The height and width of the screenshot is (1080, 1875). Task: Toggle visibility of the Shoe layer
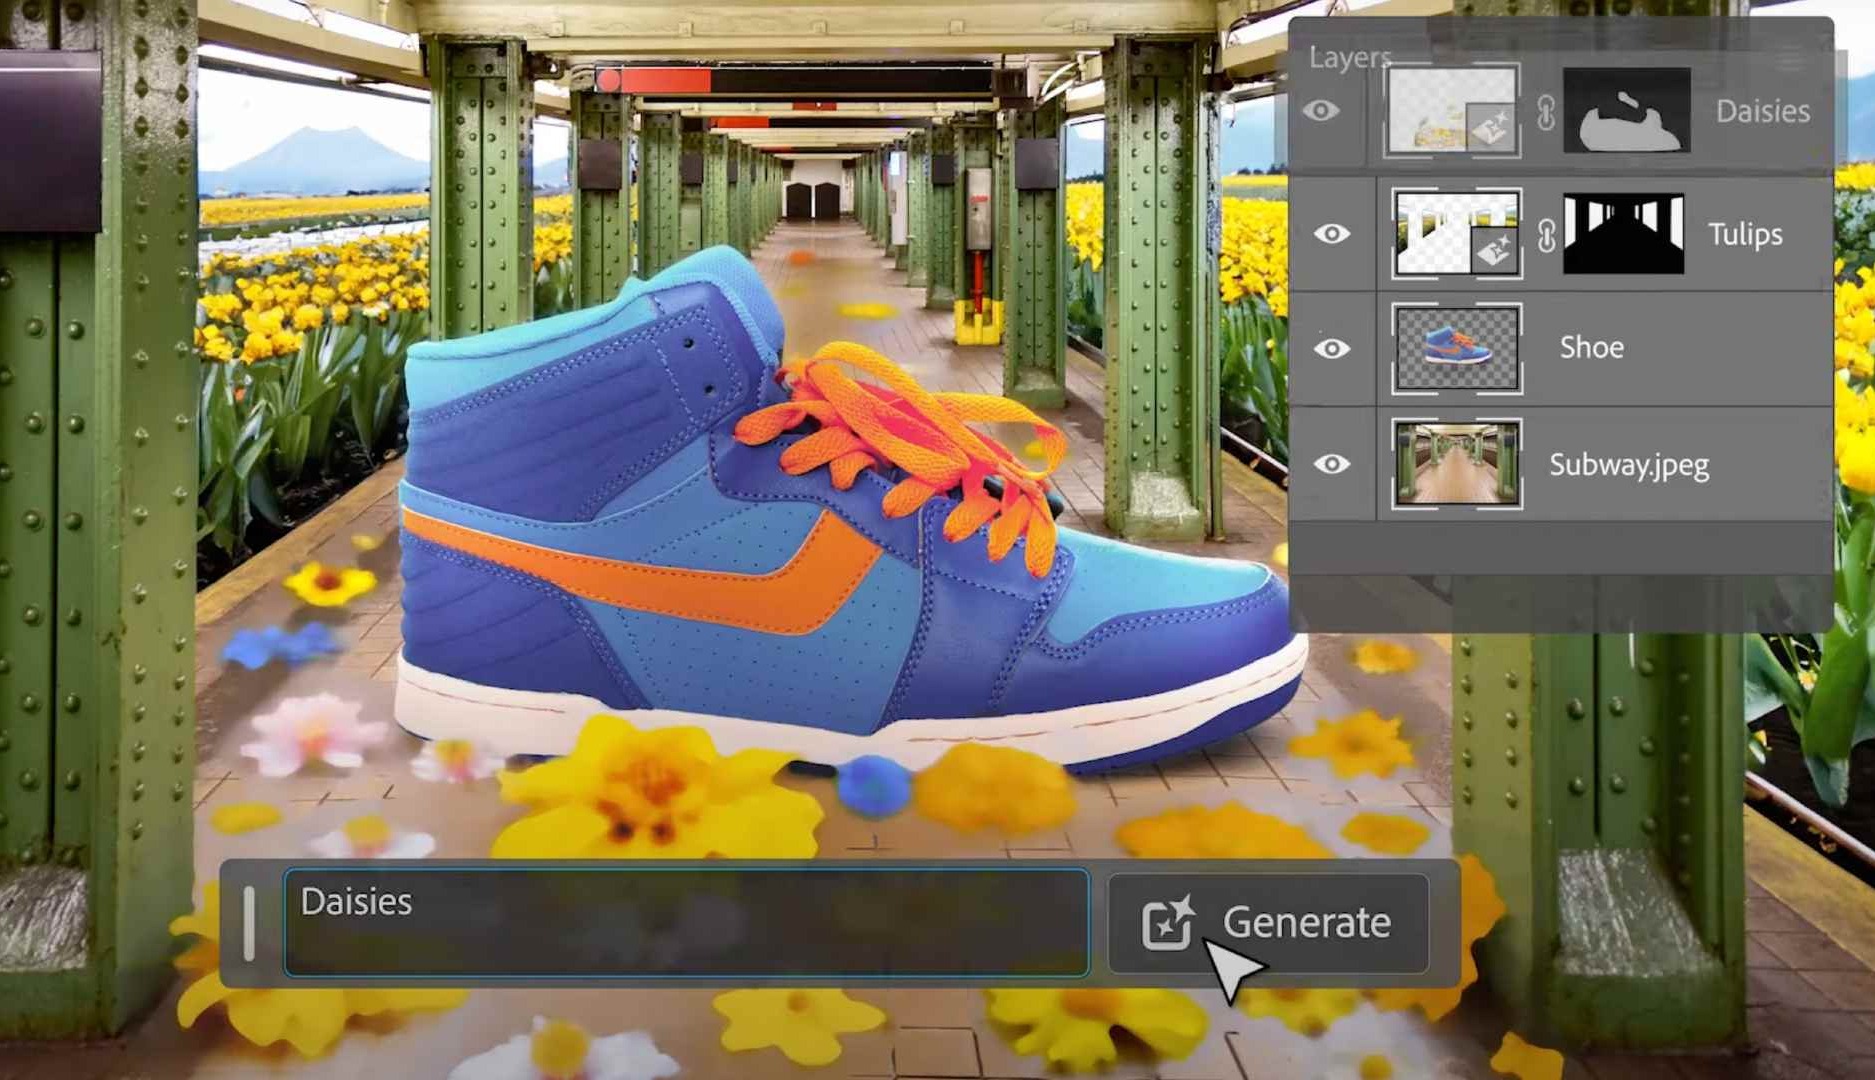pos(1332,348)
